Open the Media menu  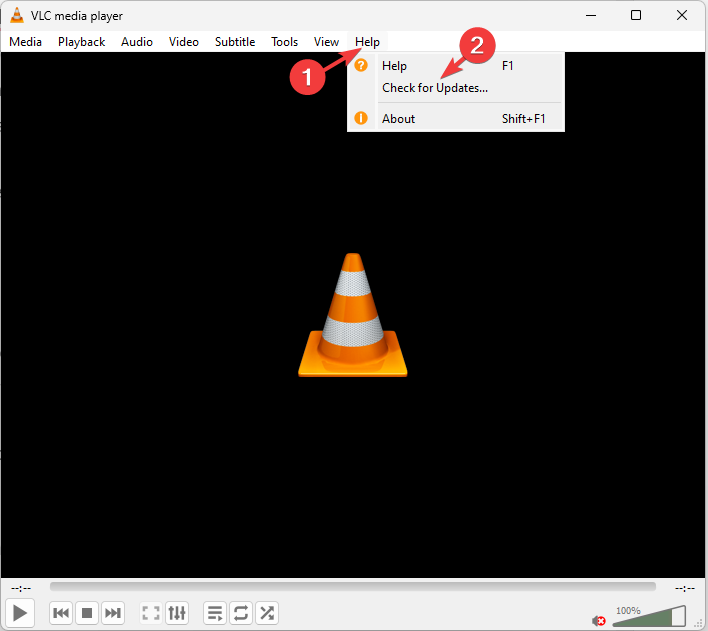click(x=25, y=42)
